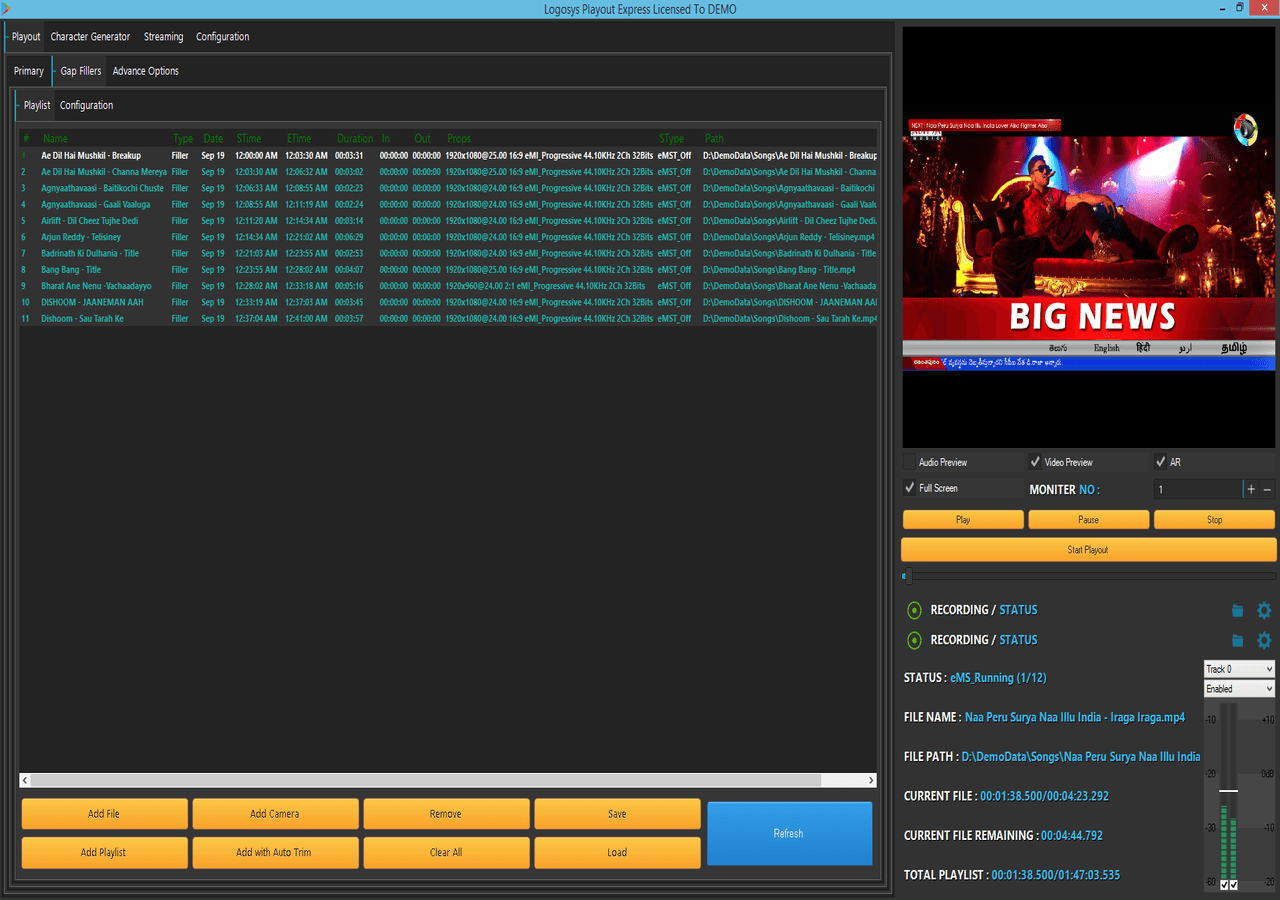Click the Add with Auto Trim button
Image resolution: width=1280 pixels, height=900 pixels.
tap(274, 853)
